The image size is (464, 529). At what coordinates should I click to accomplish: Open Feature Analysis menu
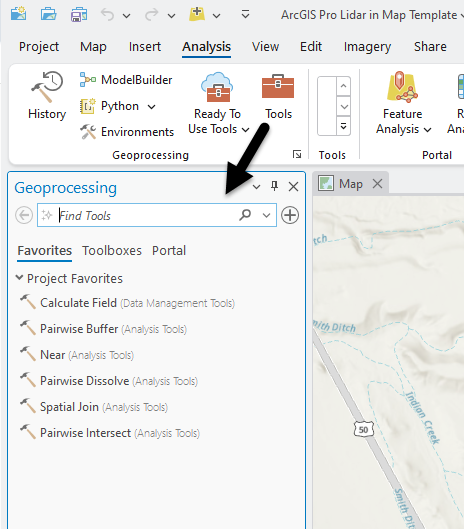403,103
